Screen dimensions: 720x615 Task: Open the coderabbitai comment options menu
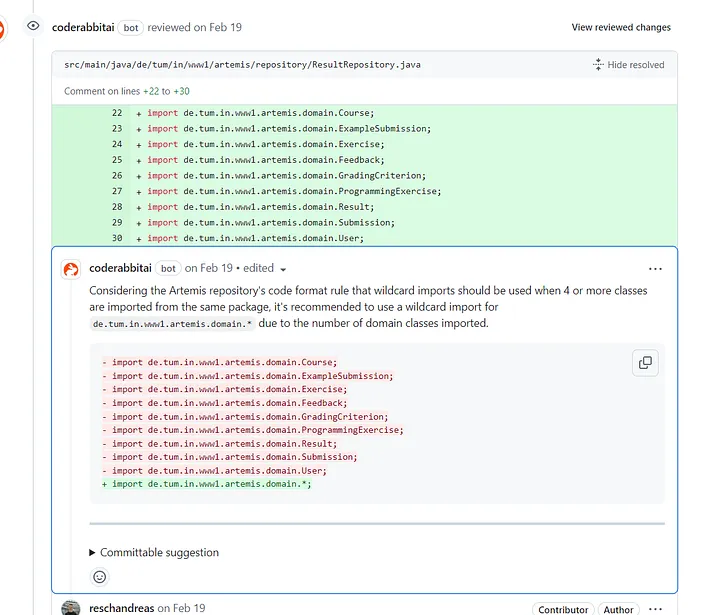point(655,269)
